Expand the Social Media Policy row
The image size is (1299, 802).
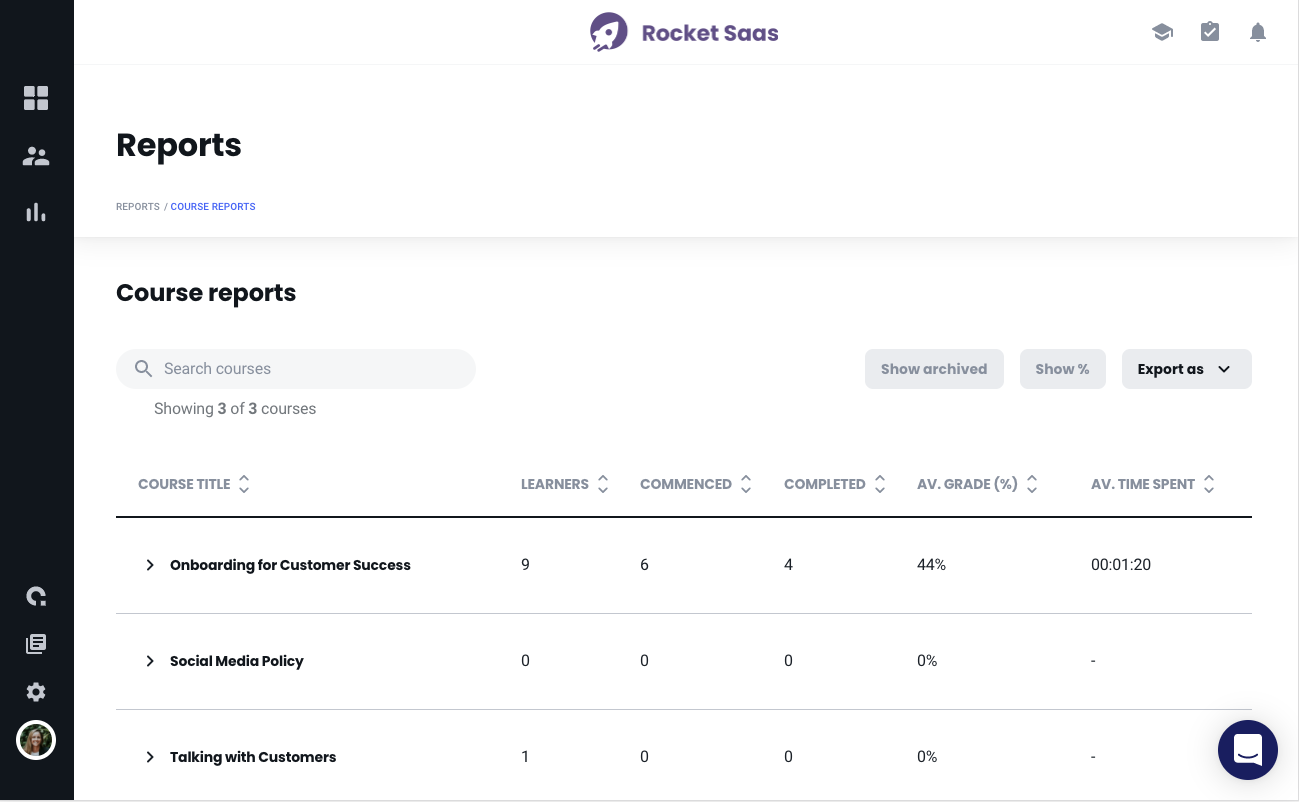[150, 661]
